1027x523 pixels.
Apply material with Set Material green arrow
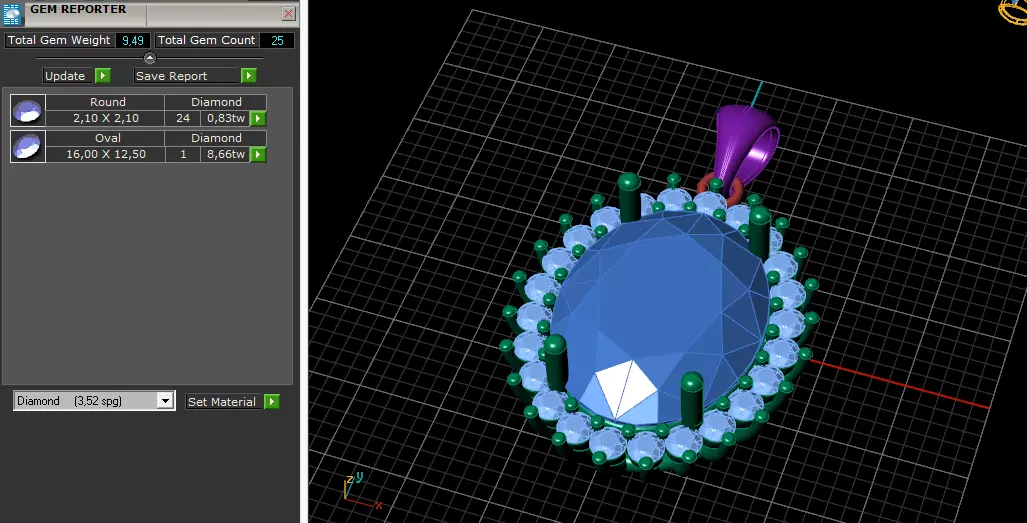tap(272, 402)
